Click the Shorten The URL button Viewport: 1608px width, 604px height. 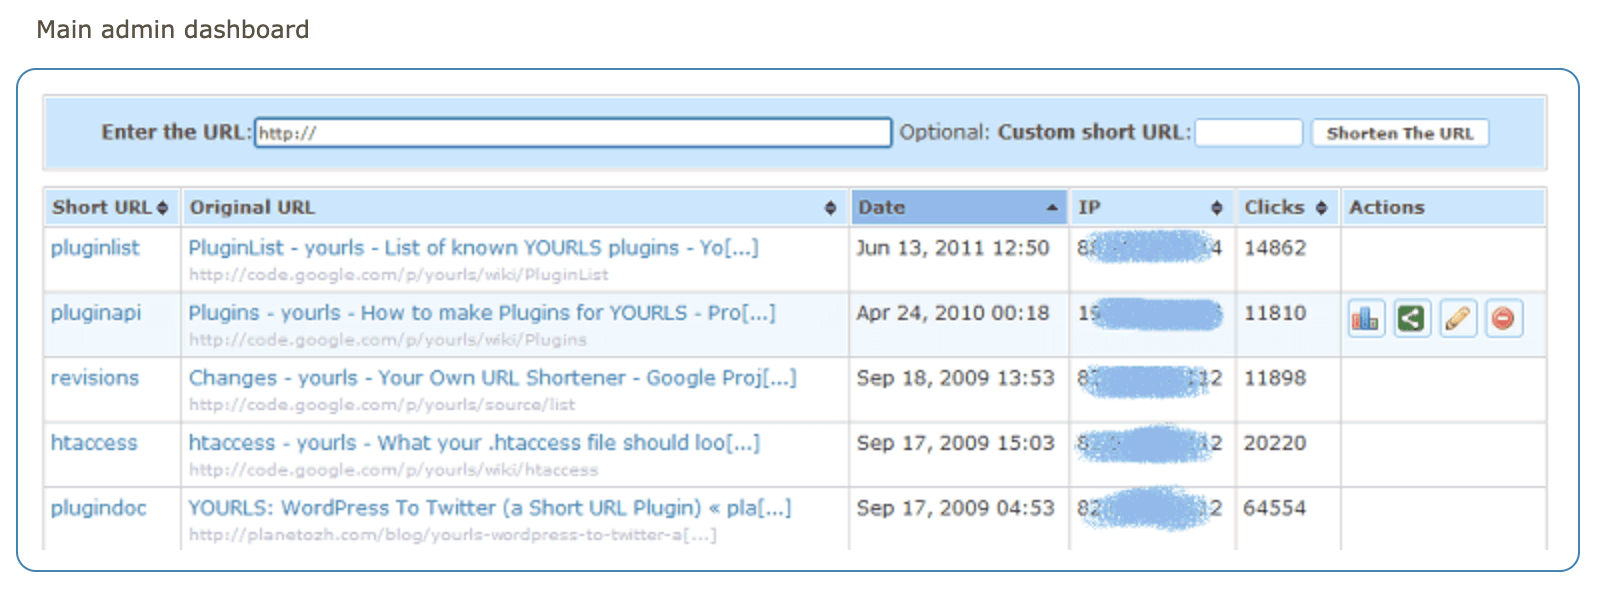[x=1399, y=133]
